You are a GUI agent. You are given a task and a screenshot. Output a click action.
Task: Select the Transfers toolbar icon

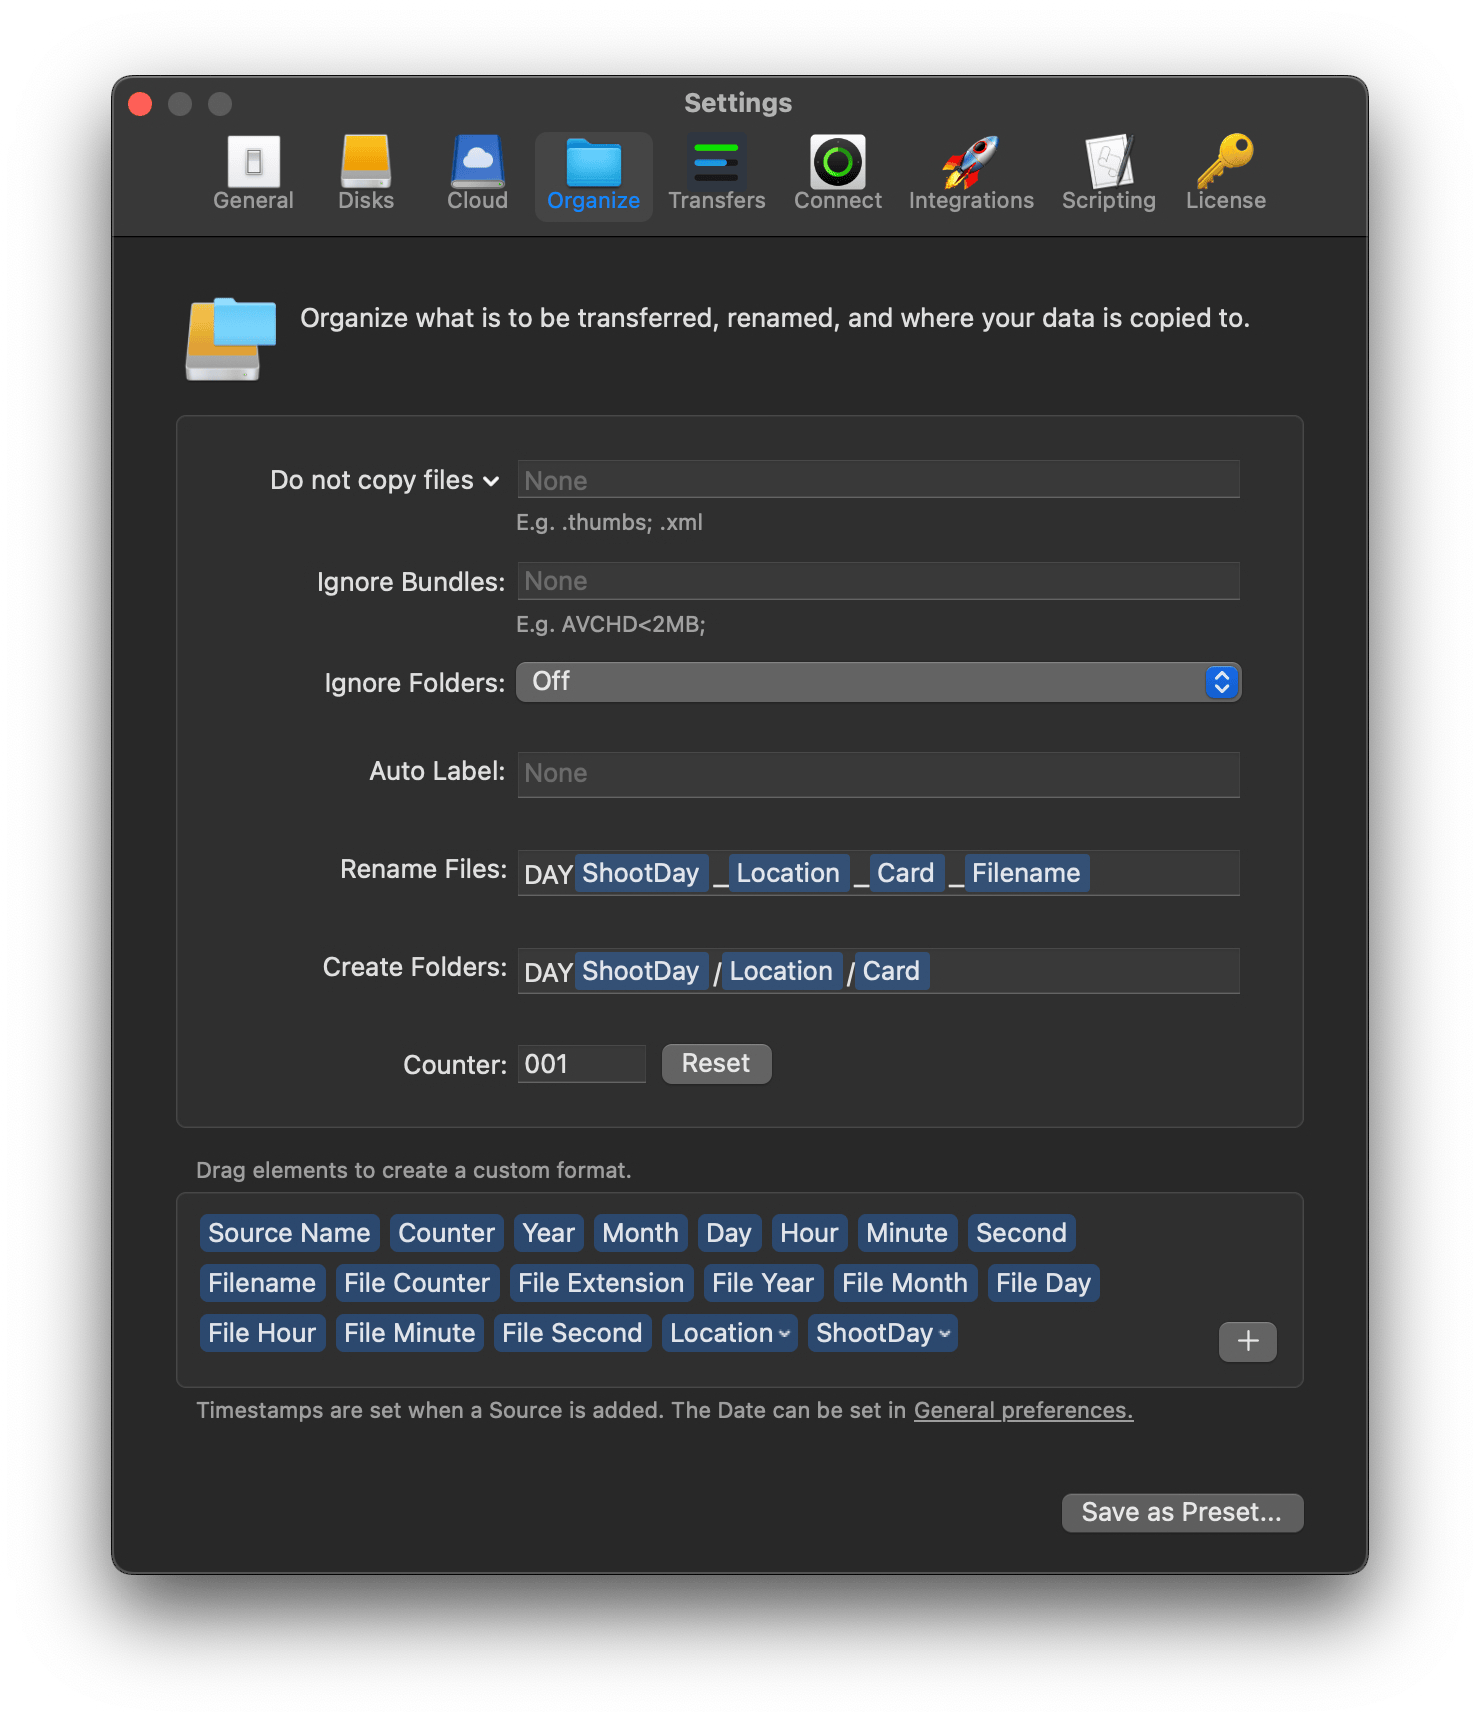(x=716, y=162)
